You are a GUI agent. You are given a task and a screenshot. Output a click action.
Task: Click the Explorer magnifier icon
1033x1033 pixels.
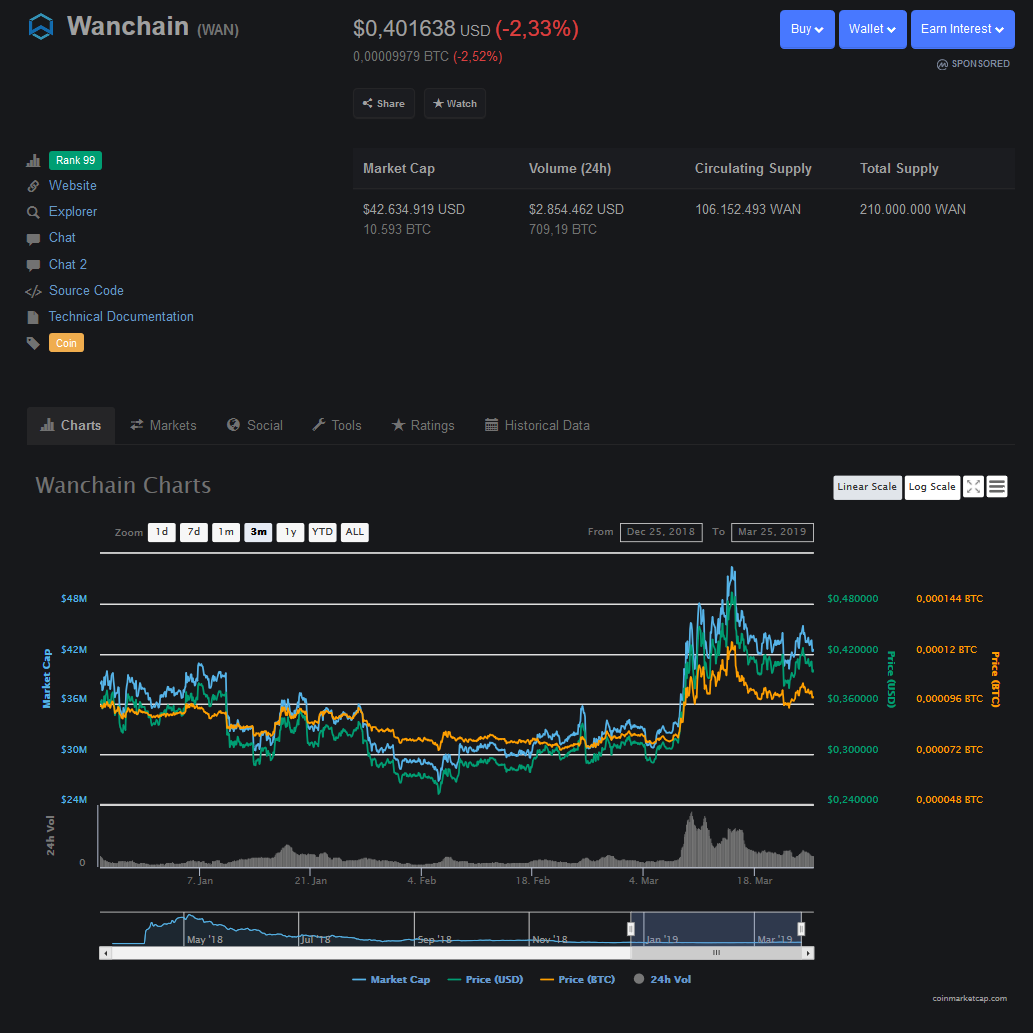click(x=33, y=212)
